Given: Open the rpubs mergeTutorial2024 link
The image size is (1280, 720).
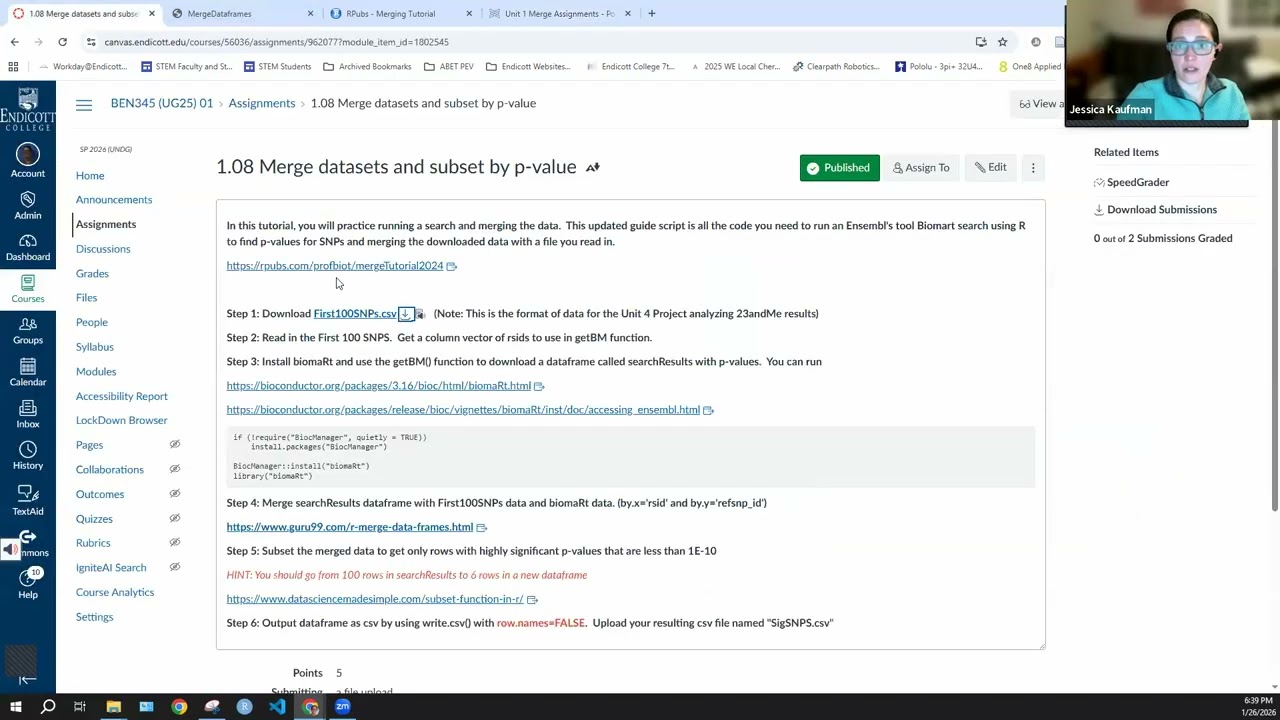Looking at the screenshot, I should coord(334,266).
